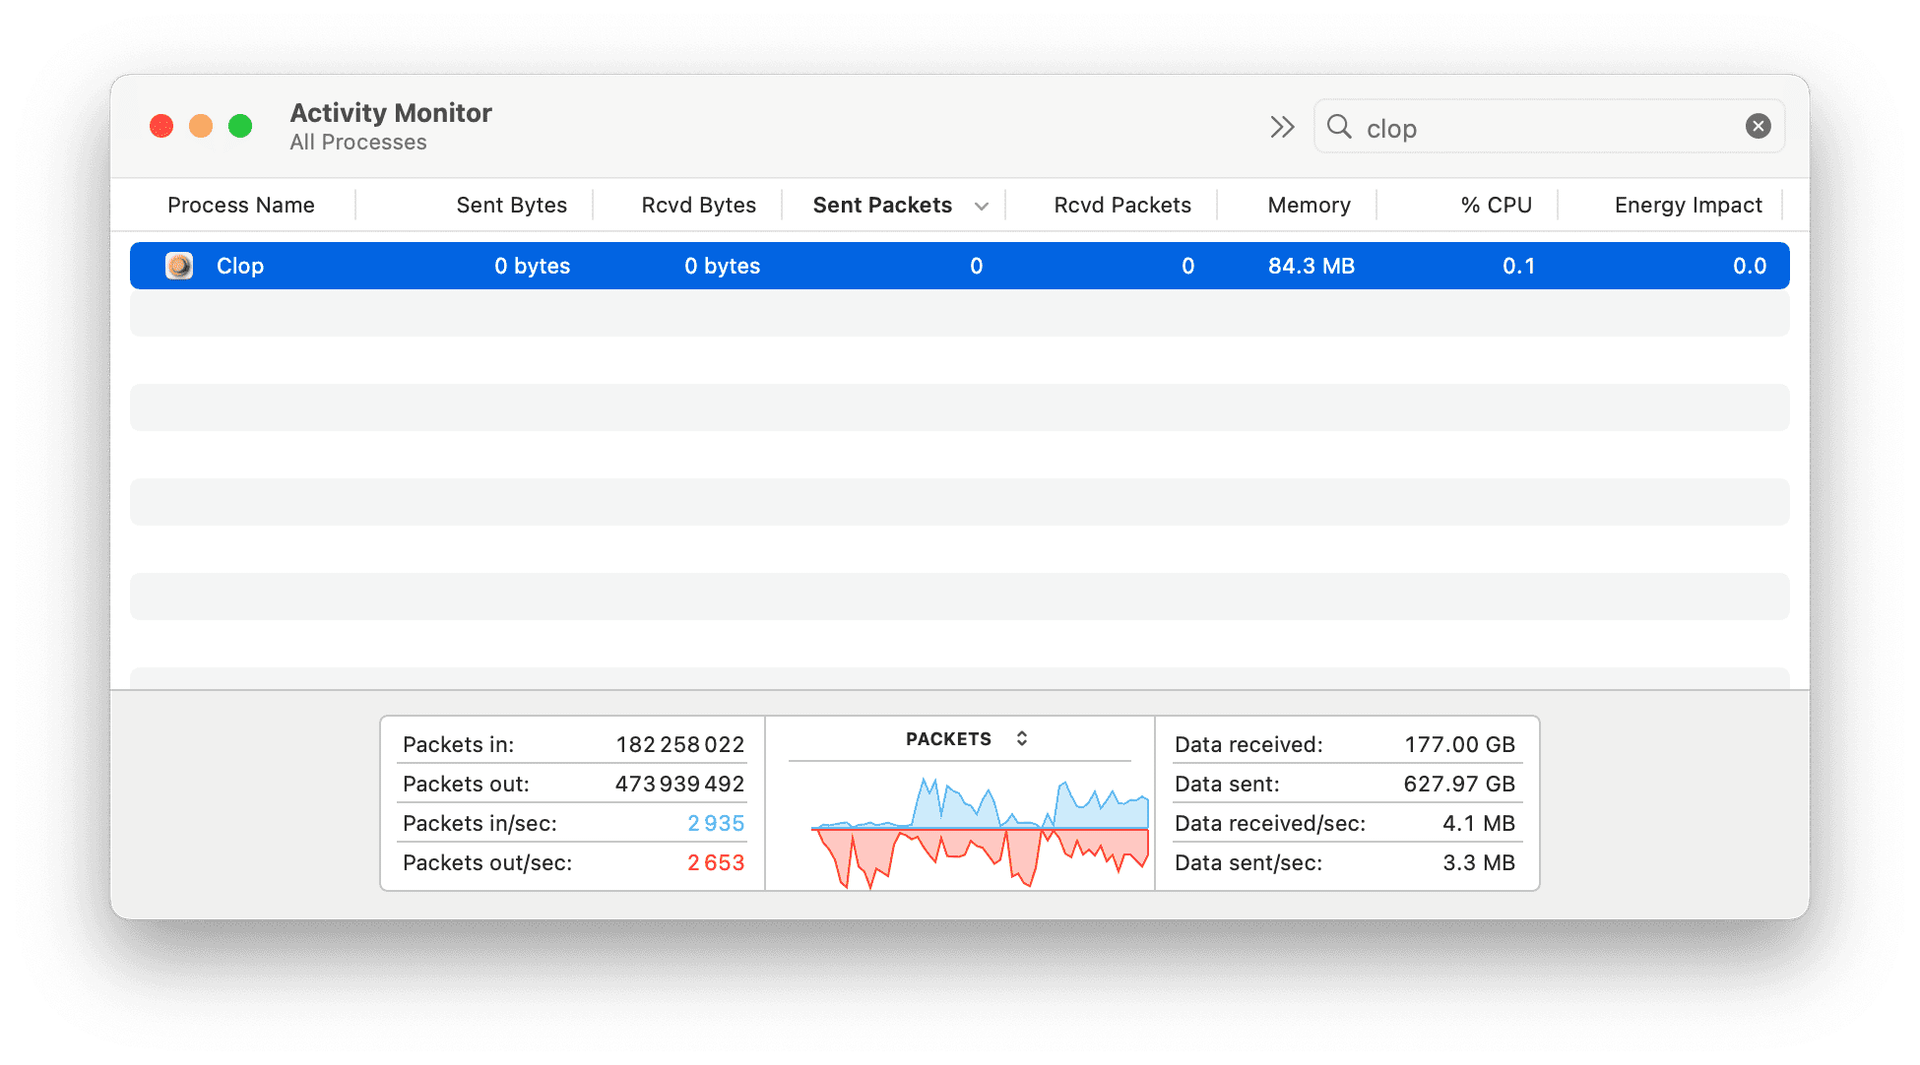Click the green zoom circle

pos(240,125)
